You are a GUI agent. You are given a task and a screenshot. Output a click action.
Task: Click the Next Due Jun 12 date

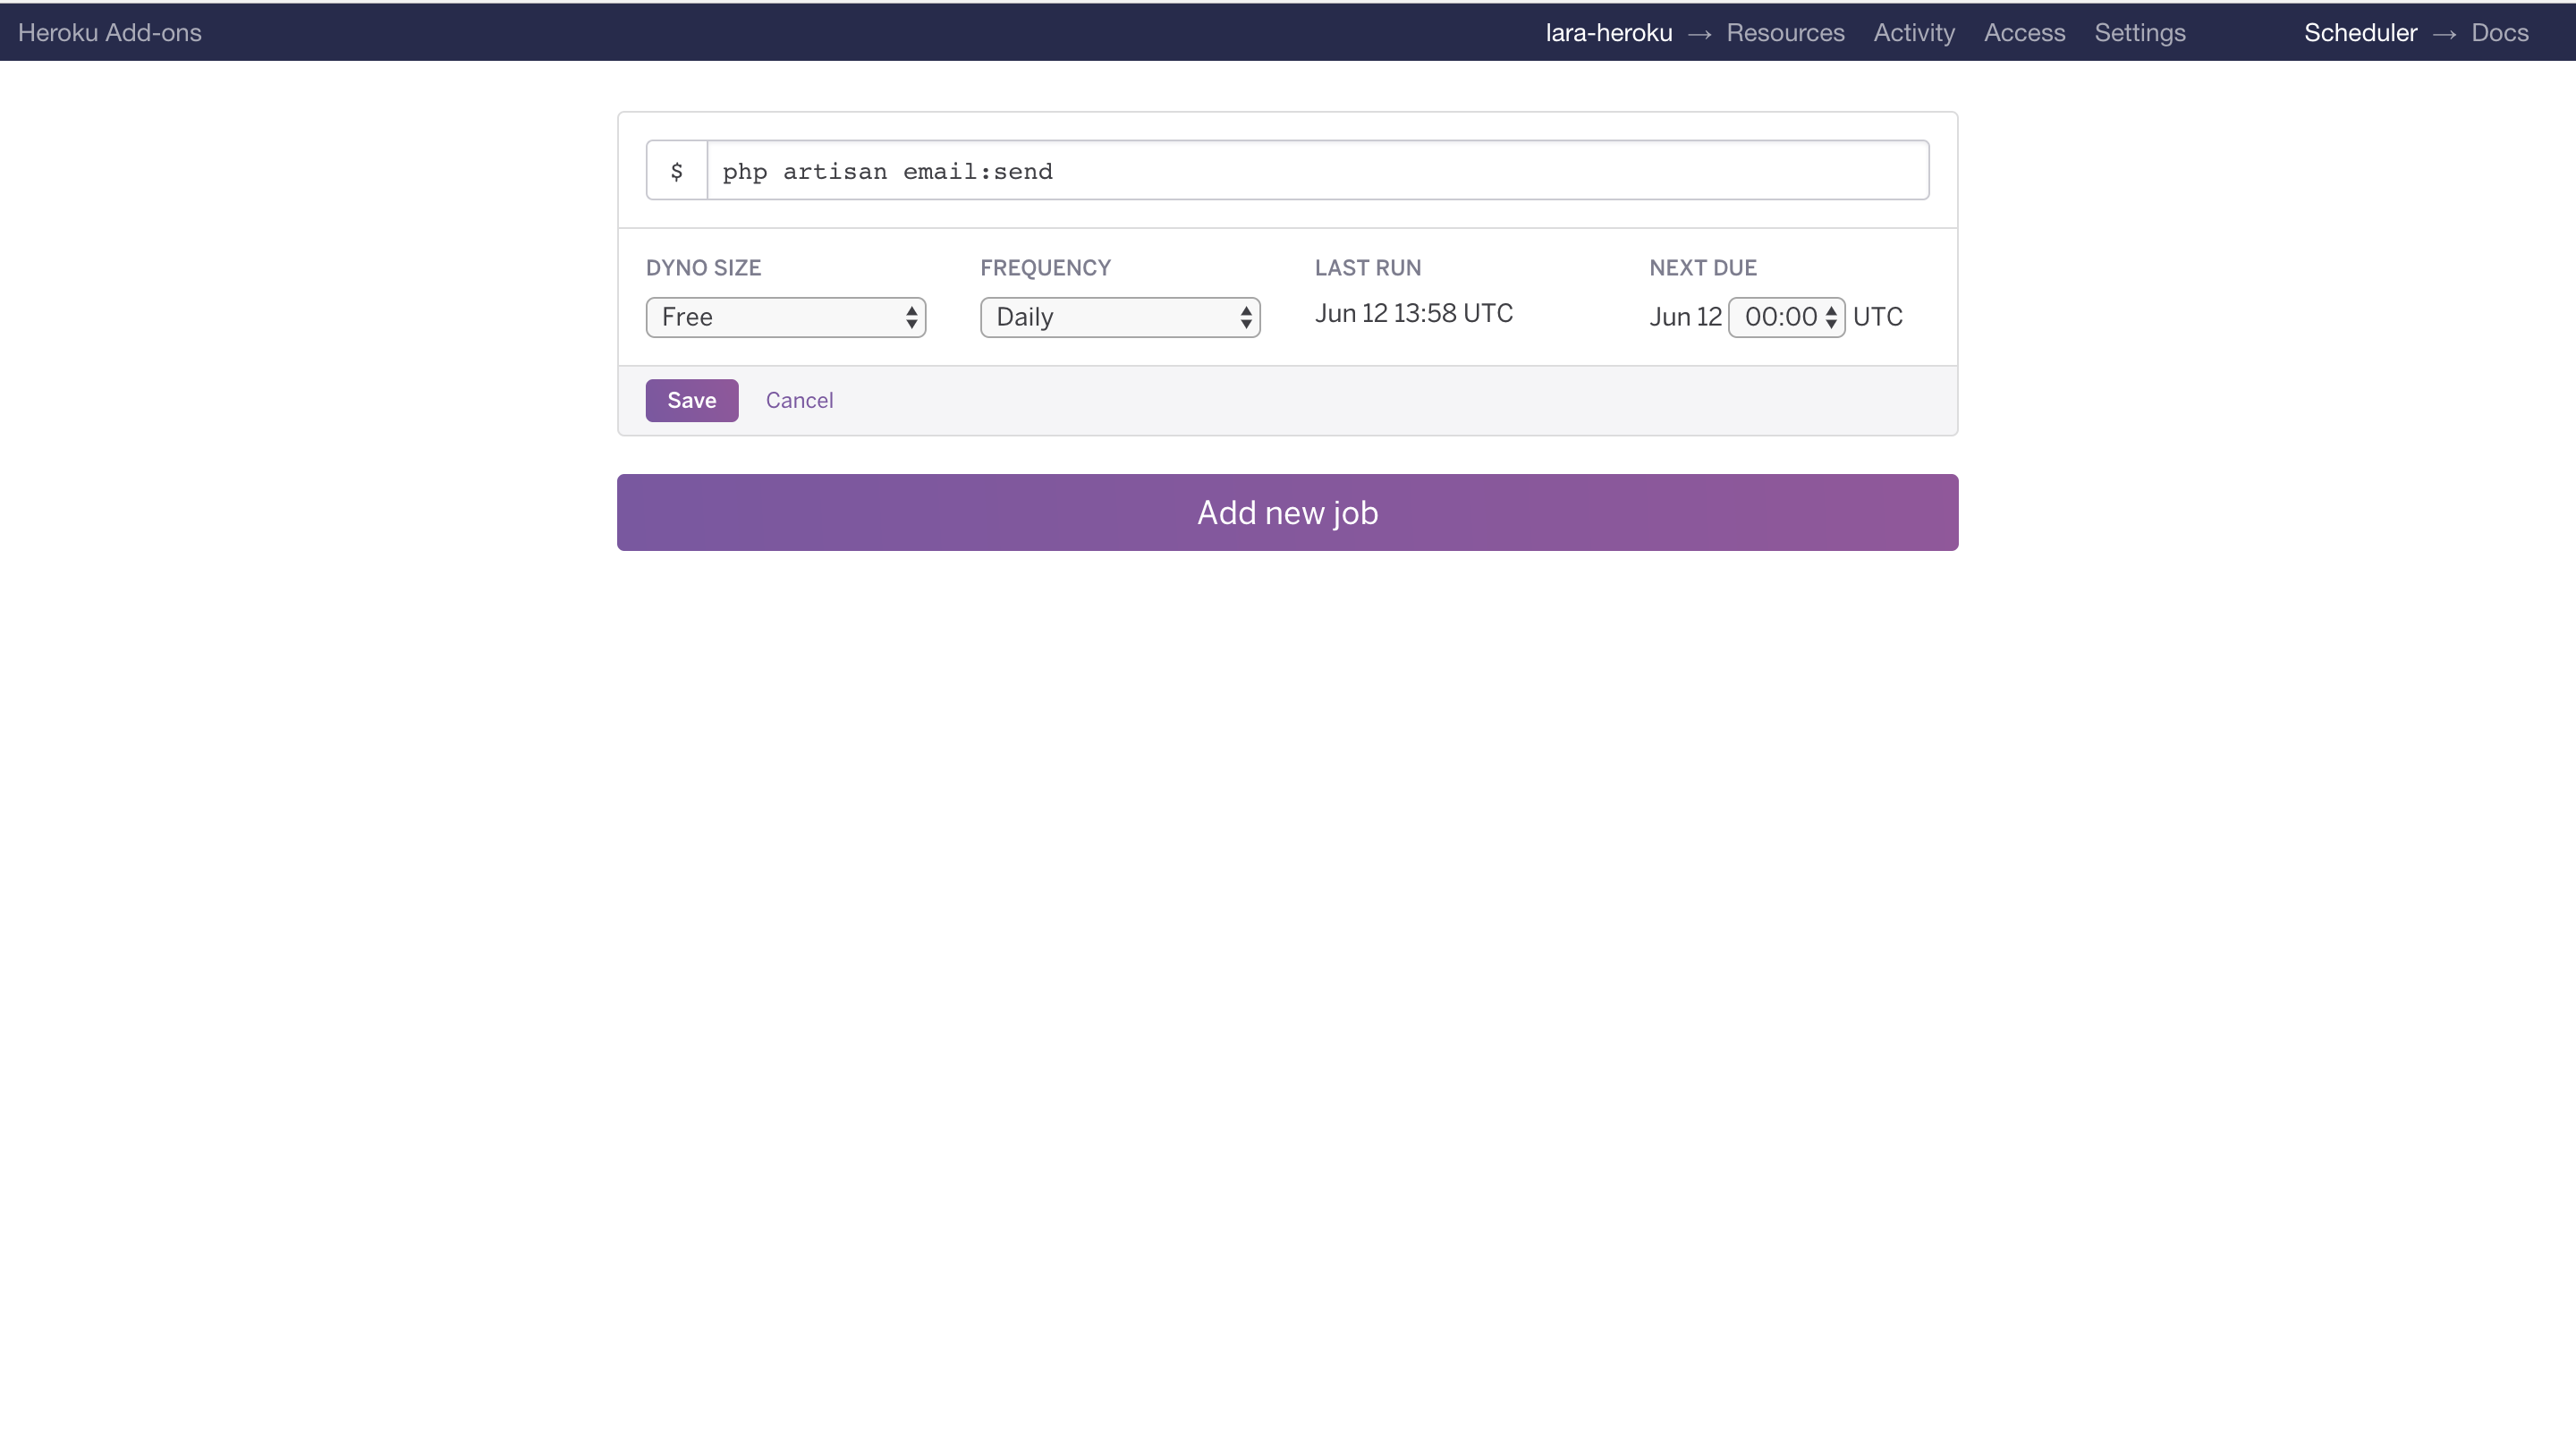click(1685, 317)
